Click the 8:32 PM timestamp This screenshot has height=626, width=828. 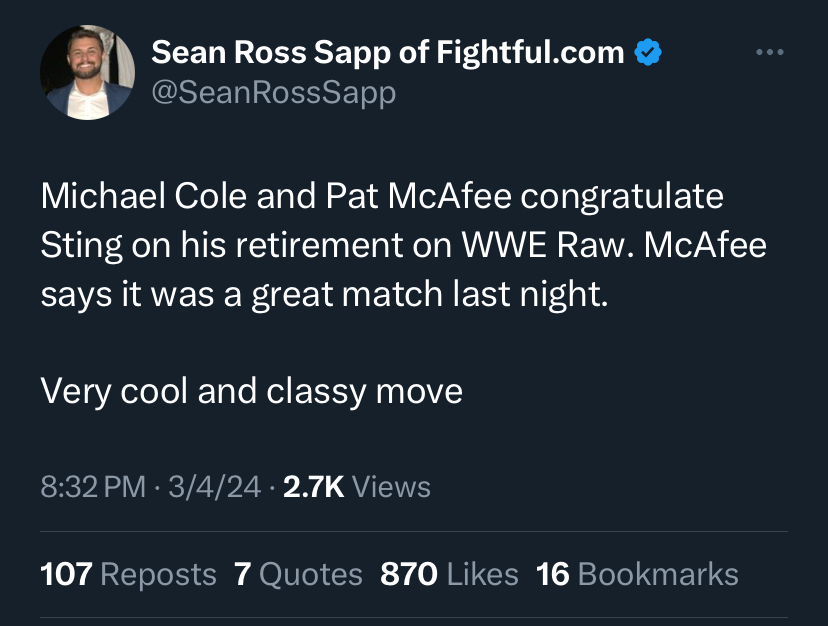[93, 487]
